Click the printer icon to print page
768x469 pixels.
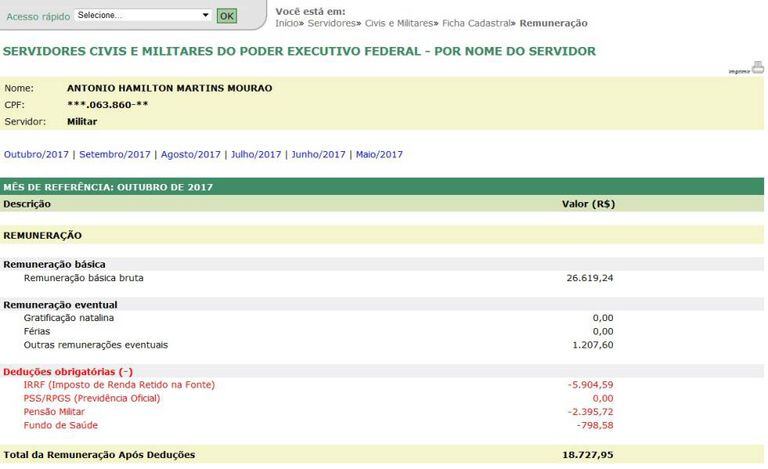(758, 68)
